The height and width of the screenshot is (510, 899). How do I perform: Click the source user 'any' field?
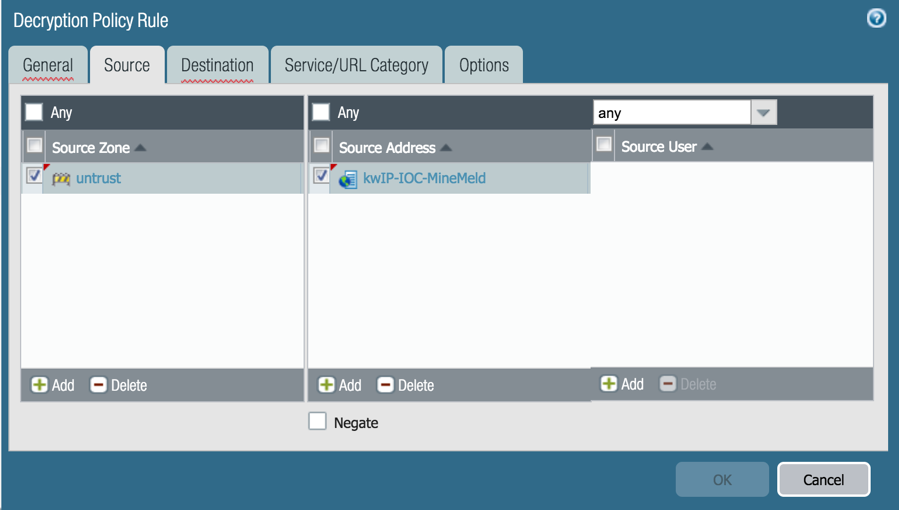pyautogui.click(x=672, y=112)
